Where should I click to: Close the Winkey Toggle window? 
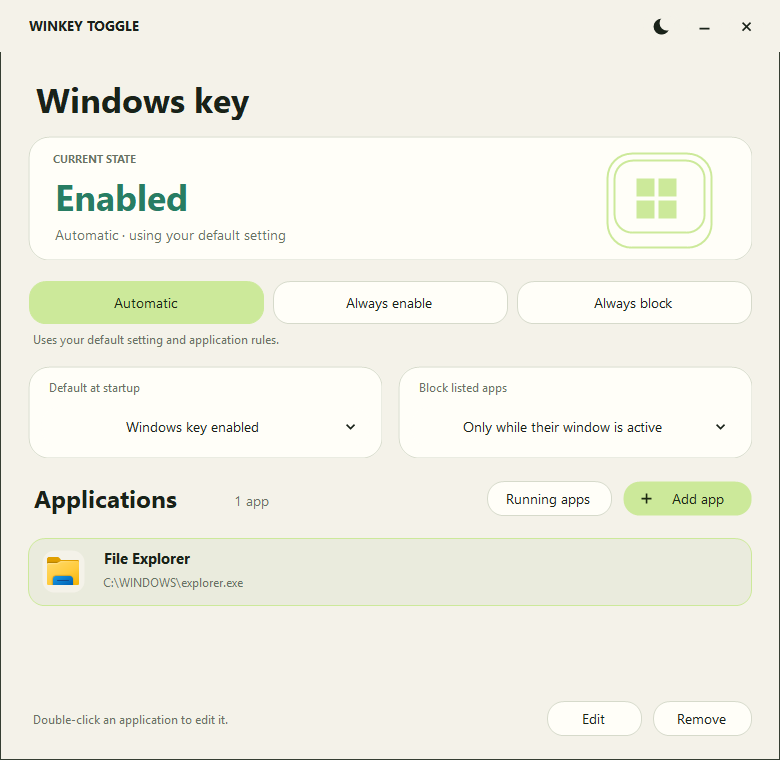point(746,27)
